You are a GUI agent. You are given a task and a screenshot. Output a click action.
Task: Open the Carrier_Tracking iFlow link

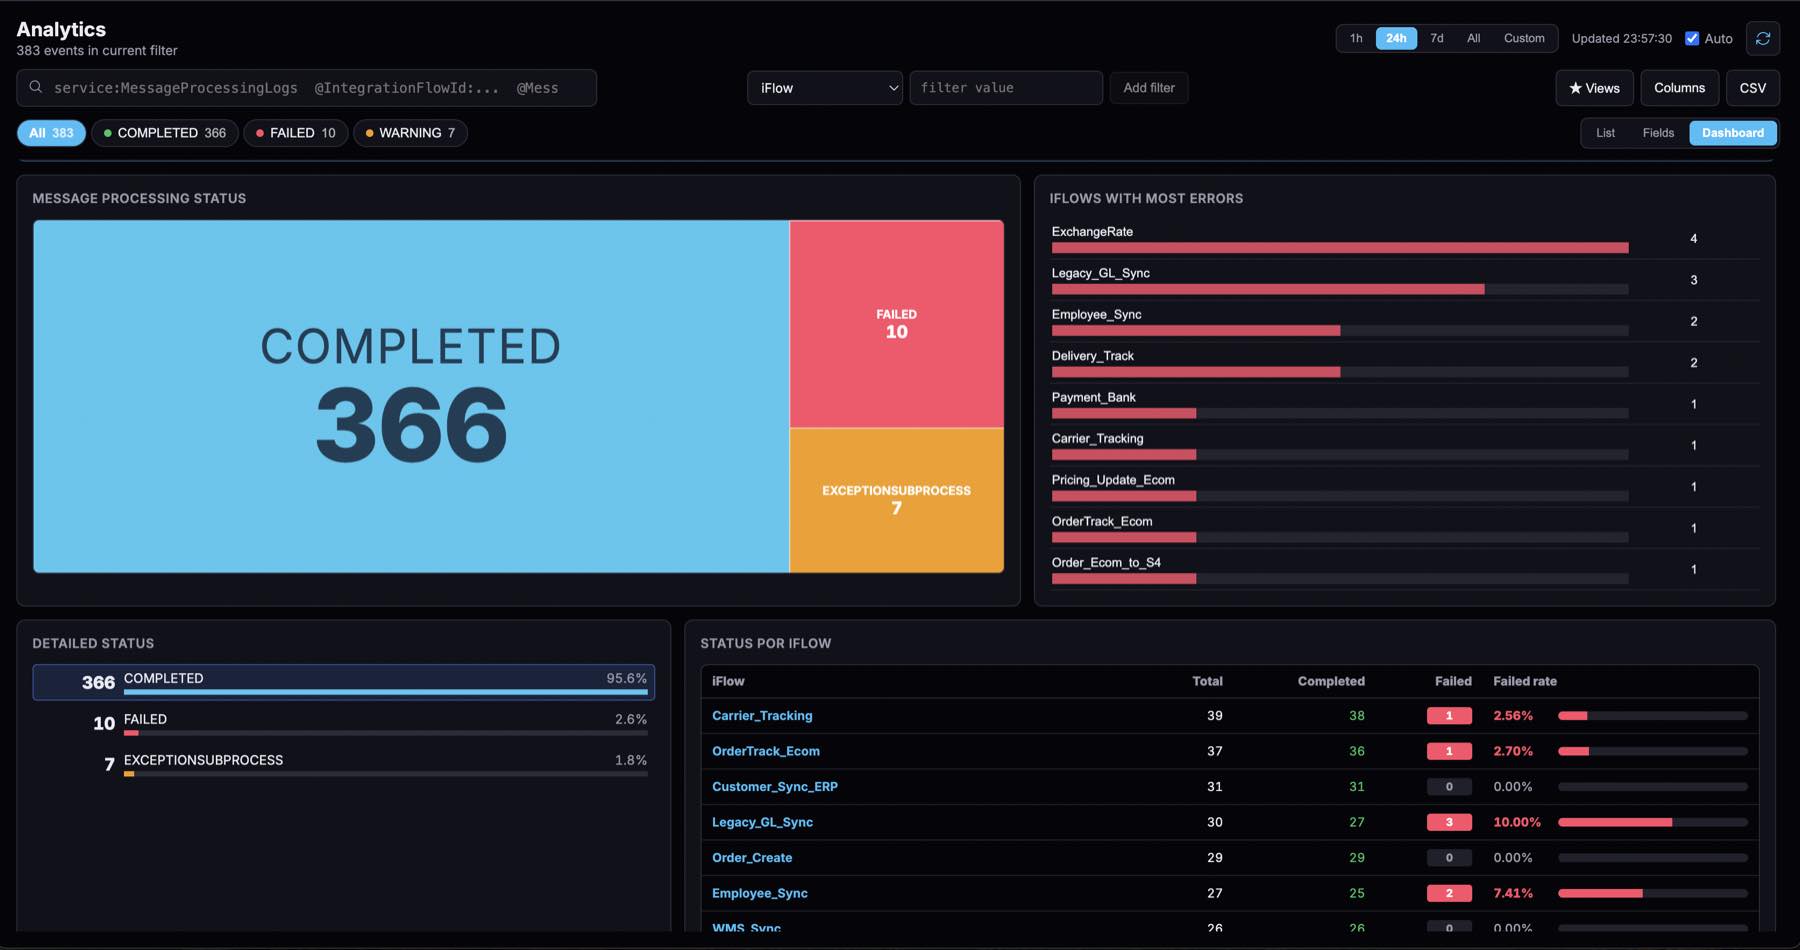pyautogui.click(x=762, y=716)
